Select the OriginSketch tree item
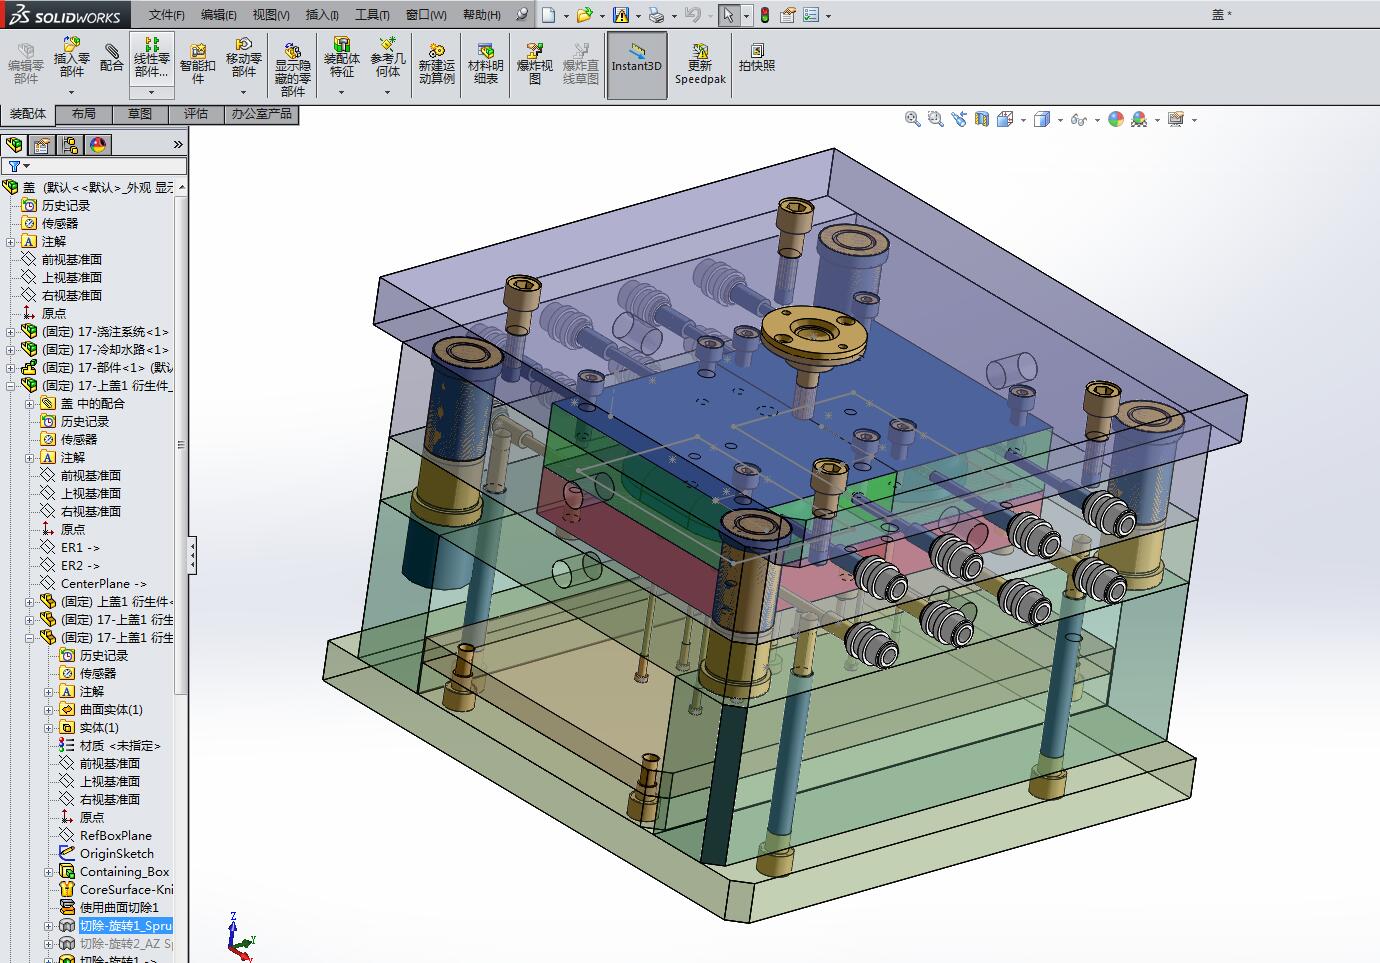This screenshot has width=1380, height=963. point(117,854)
